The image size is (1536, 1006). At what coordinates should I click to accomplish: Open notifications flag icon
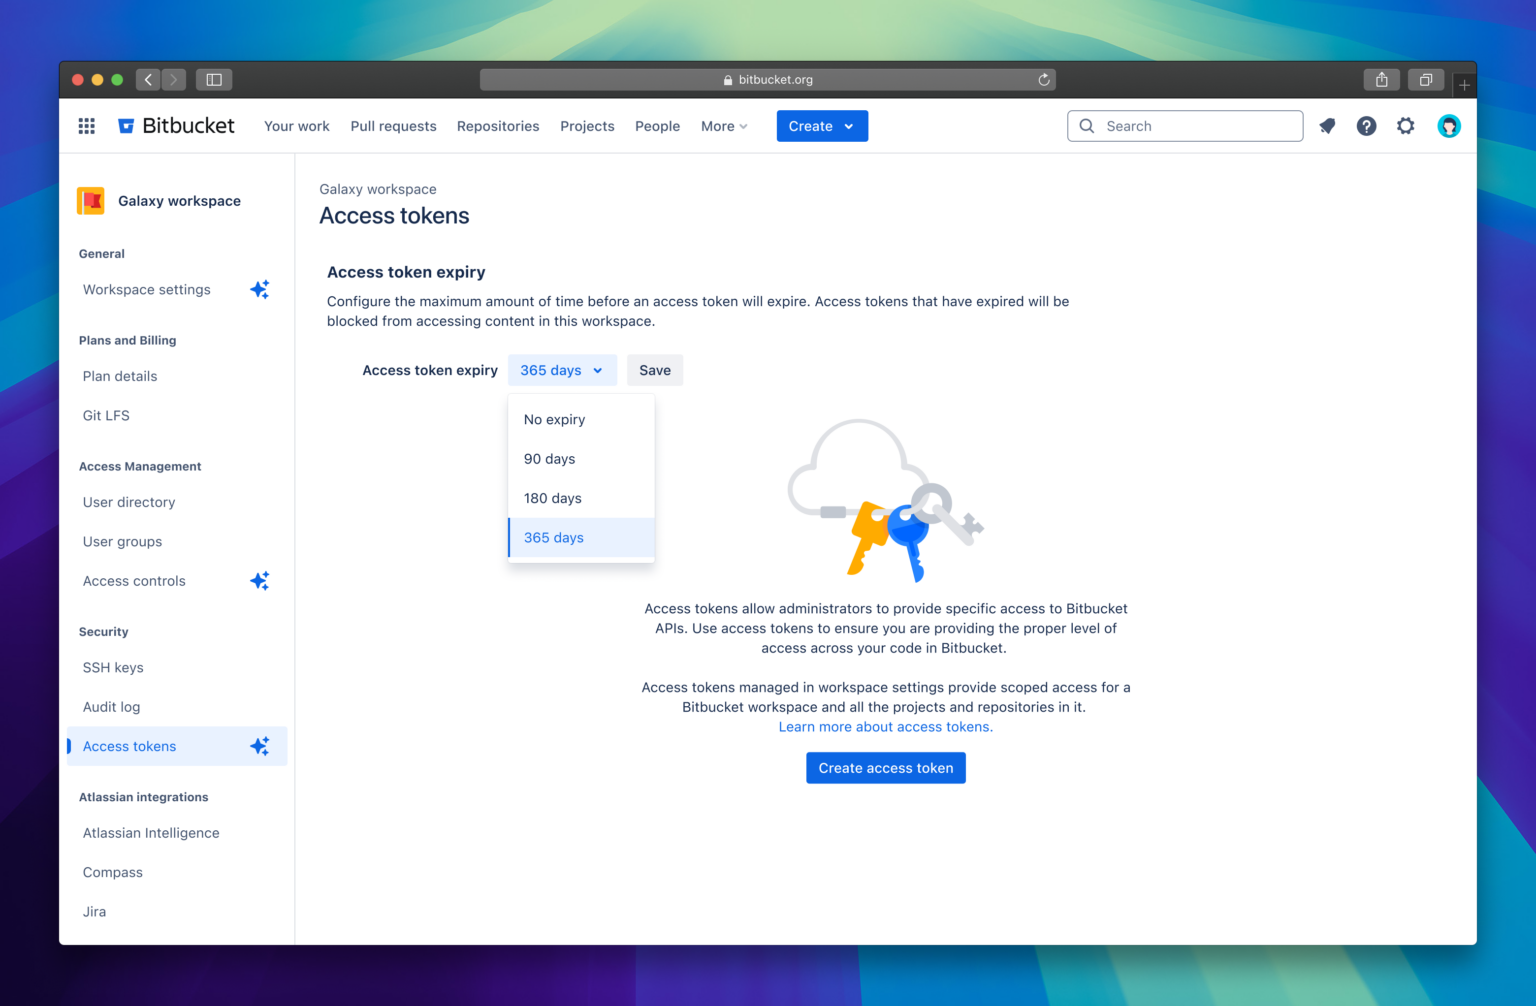pyautogui.click(x=1327, y=126)
